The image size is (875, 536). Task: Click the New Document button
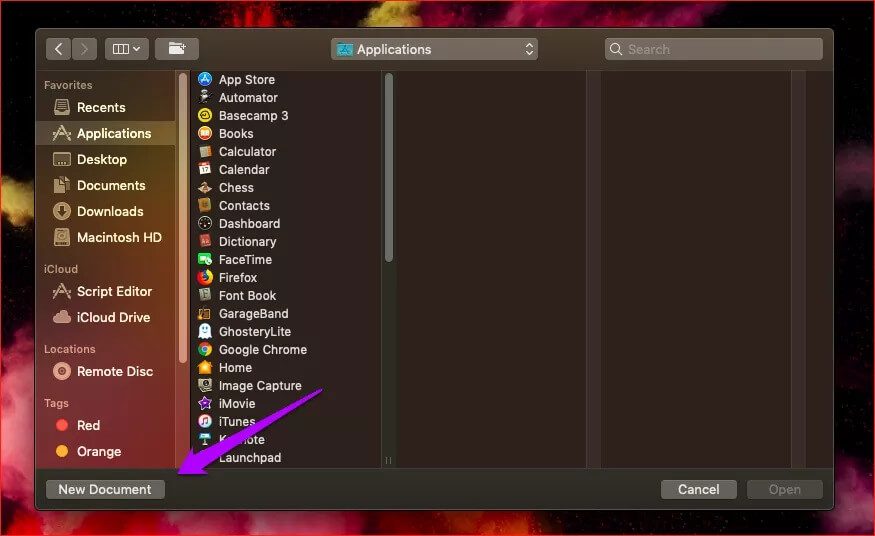(x=105, y=489)
